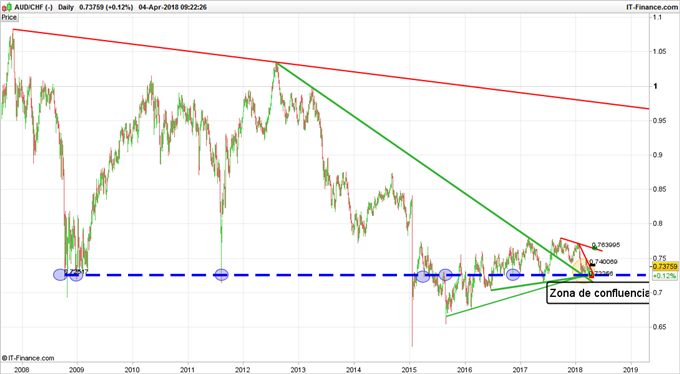The width and height of the screenshot is (680, 374).
Task: Click the 2017 label on the time axis
Action: pos(520,370)
